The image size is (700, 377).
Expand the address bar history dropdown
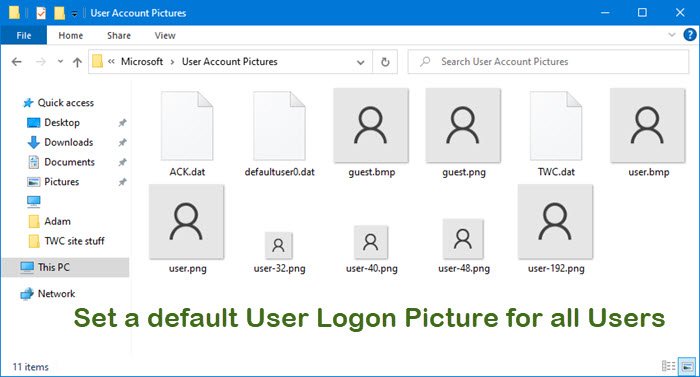[x=361, y=63]
